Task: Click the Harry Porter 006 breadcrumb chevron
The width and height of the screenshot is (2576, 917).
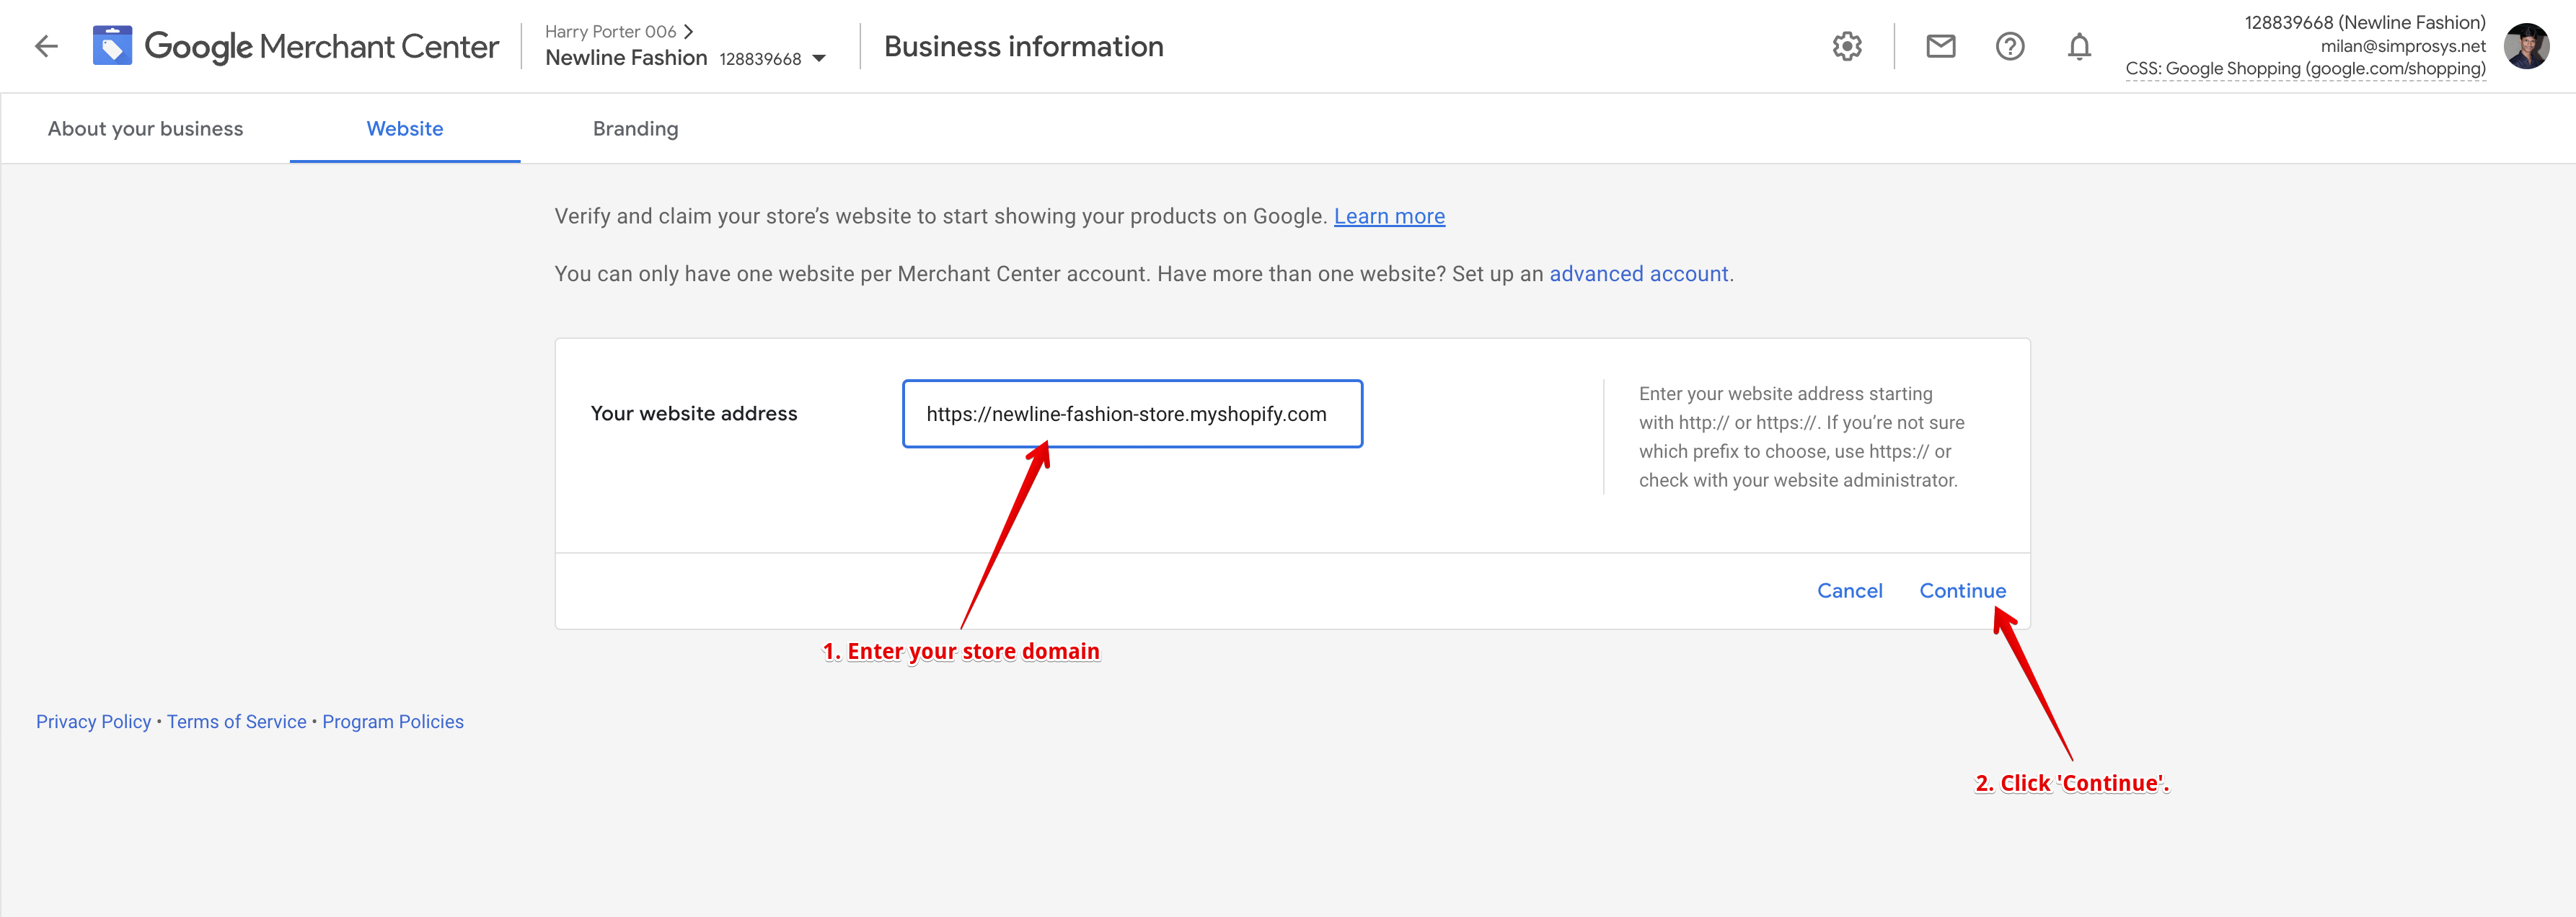Action: tap(688, 32)
